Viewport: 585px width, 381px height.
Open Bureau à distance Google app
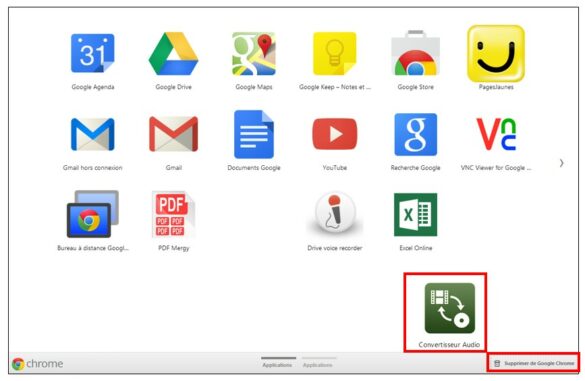[93, 214]
